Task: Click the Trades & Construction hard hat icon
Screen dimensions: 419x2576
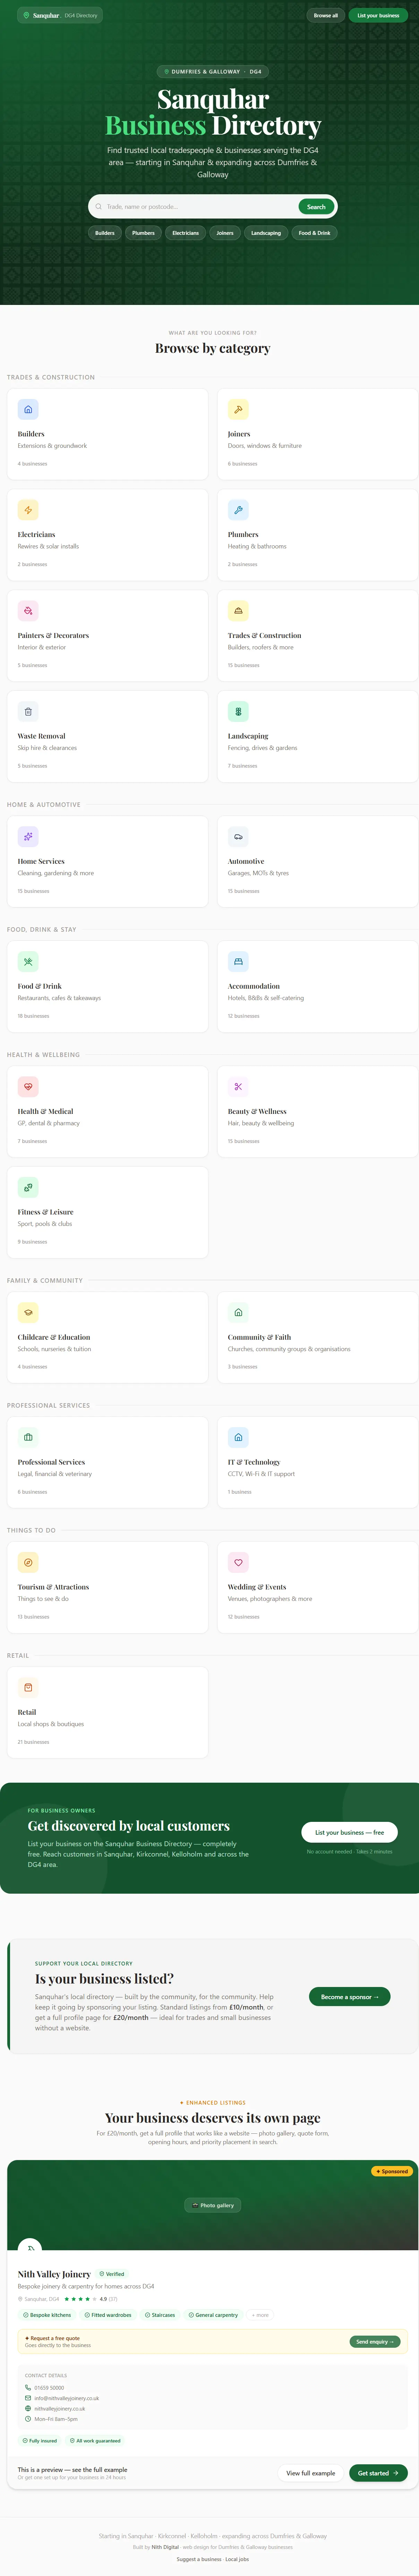Action: click(x=238, y=611)
